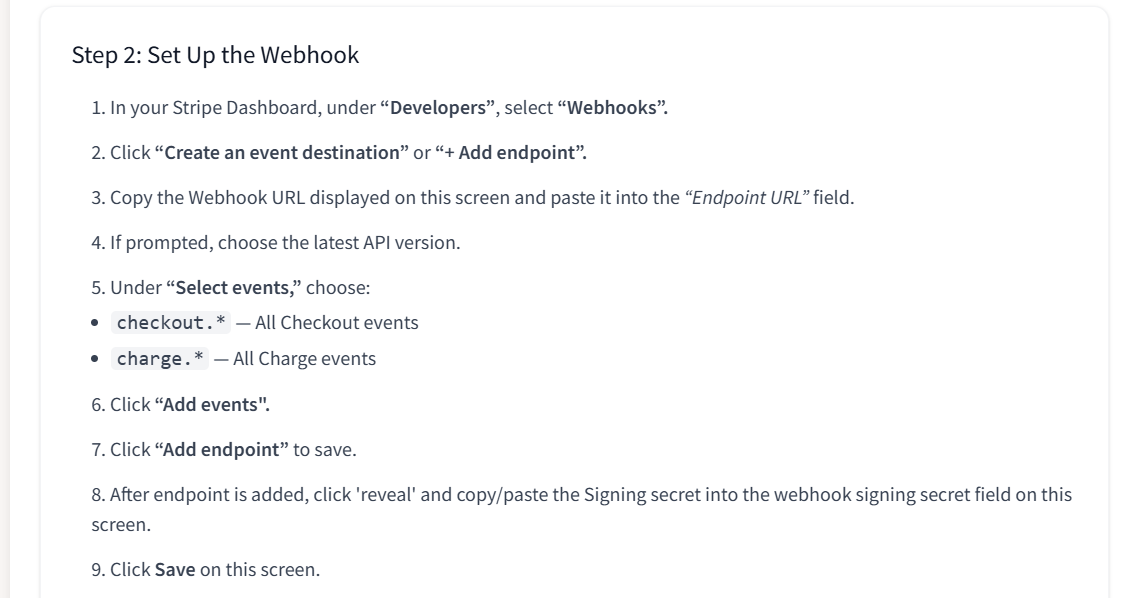Click the "Step 2: Set Up the Webhook" heading

click(x=215, y=55)
